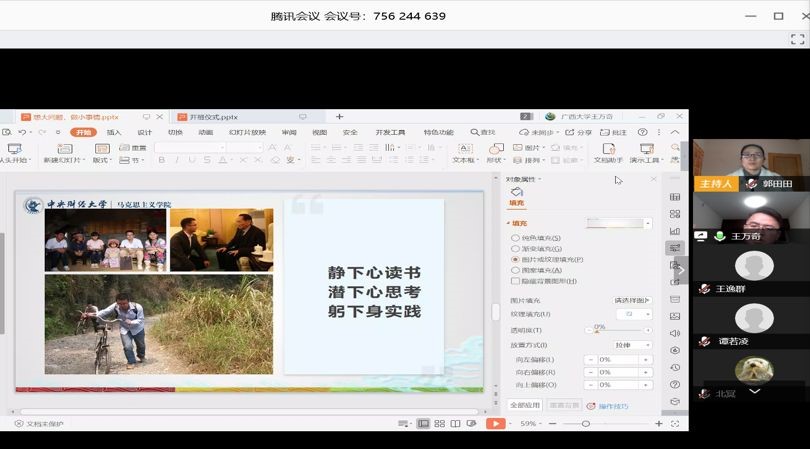
Task: Open the 放置方式 拉伸 dropdown
Action: (633, 345)
